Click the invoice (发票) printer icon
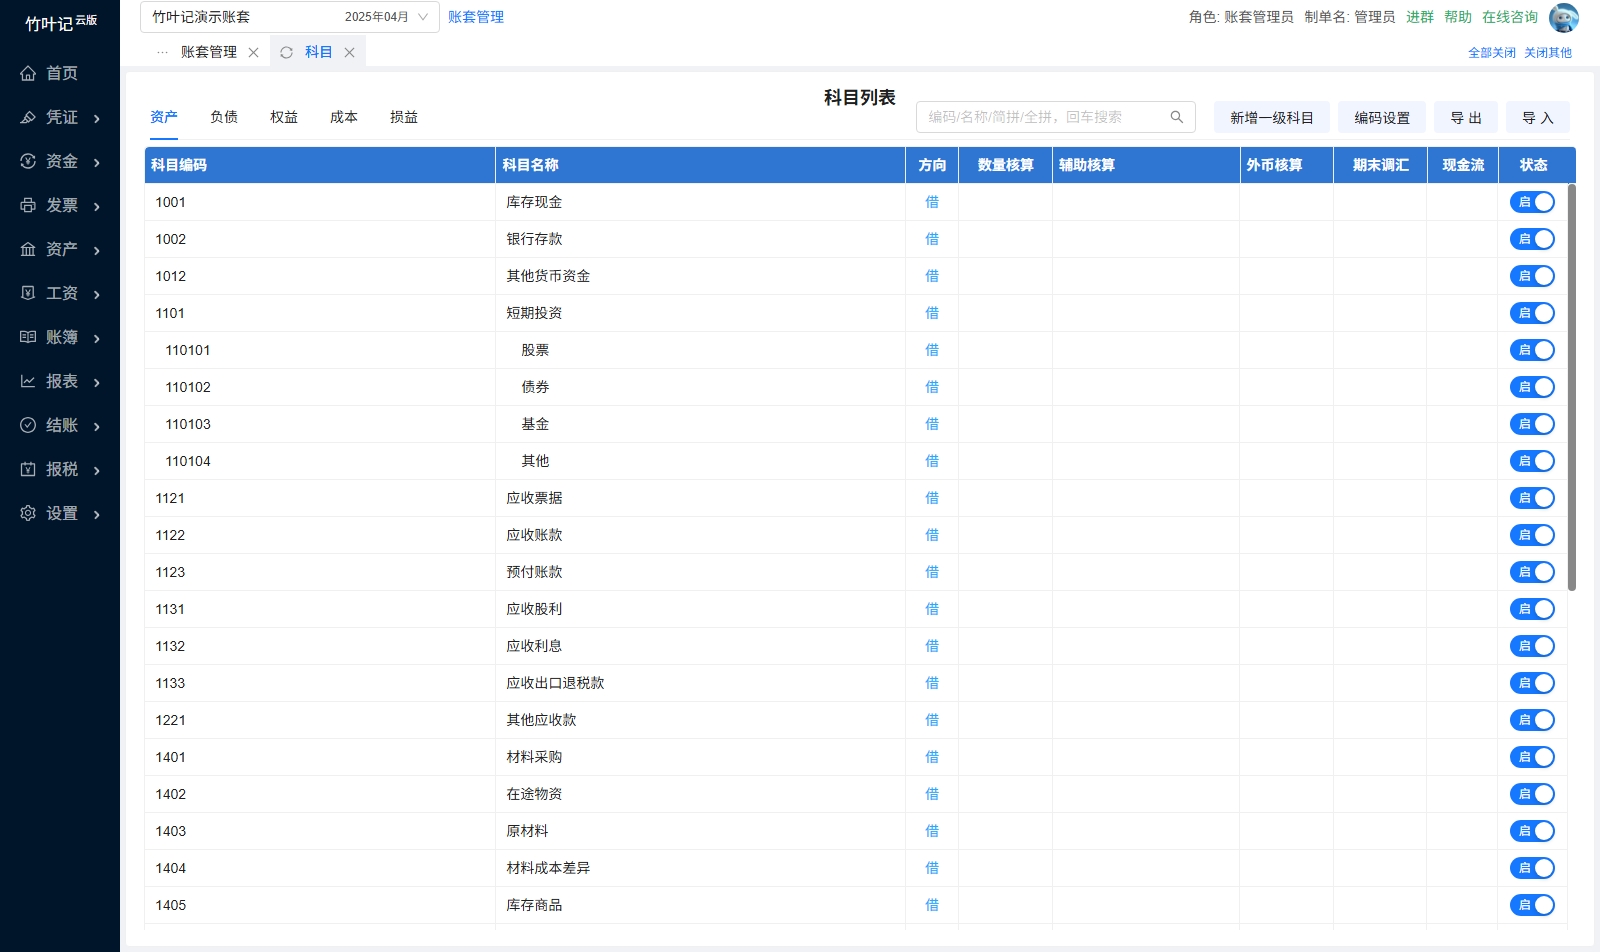This screenshot has width=1600, height=952. [x=28, y=205]
